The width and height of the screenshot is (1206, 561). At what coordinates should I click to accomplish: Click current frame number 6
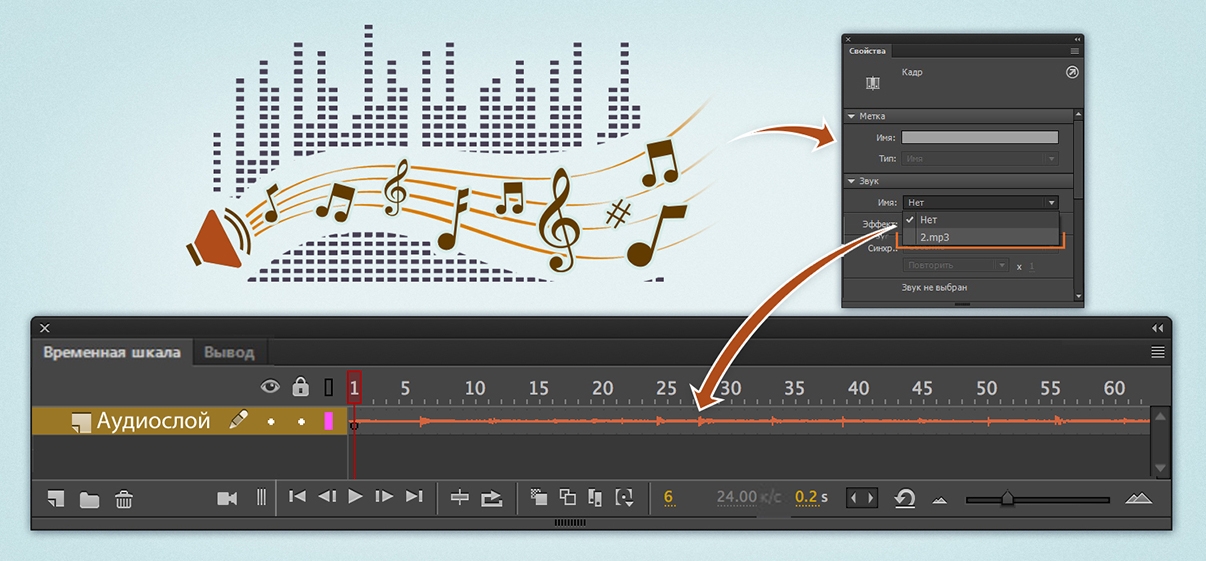coord(668,497)
